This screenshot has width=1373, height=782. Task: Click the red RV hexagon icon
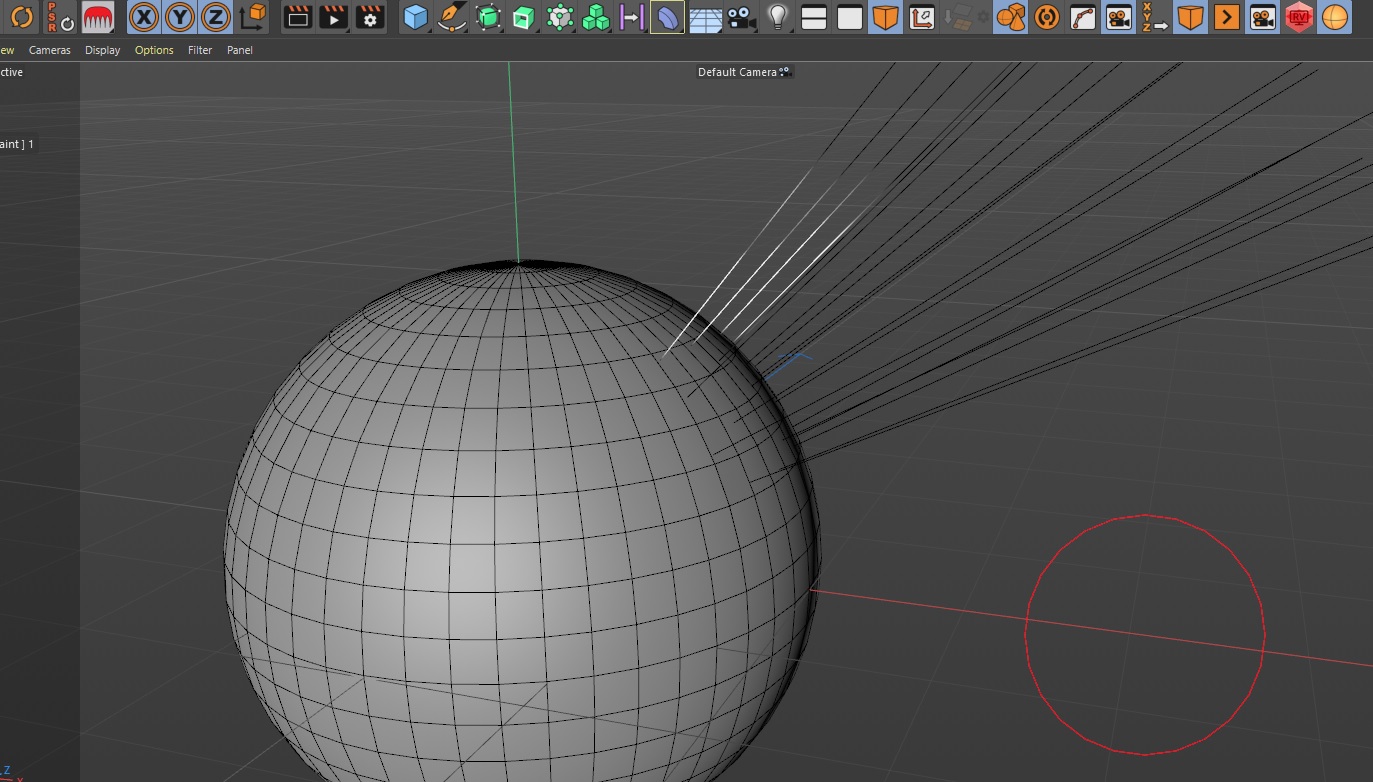(x=1298, y=17)
